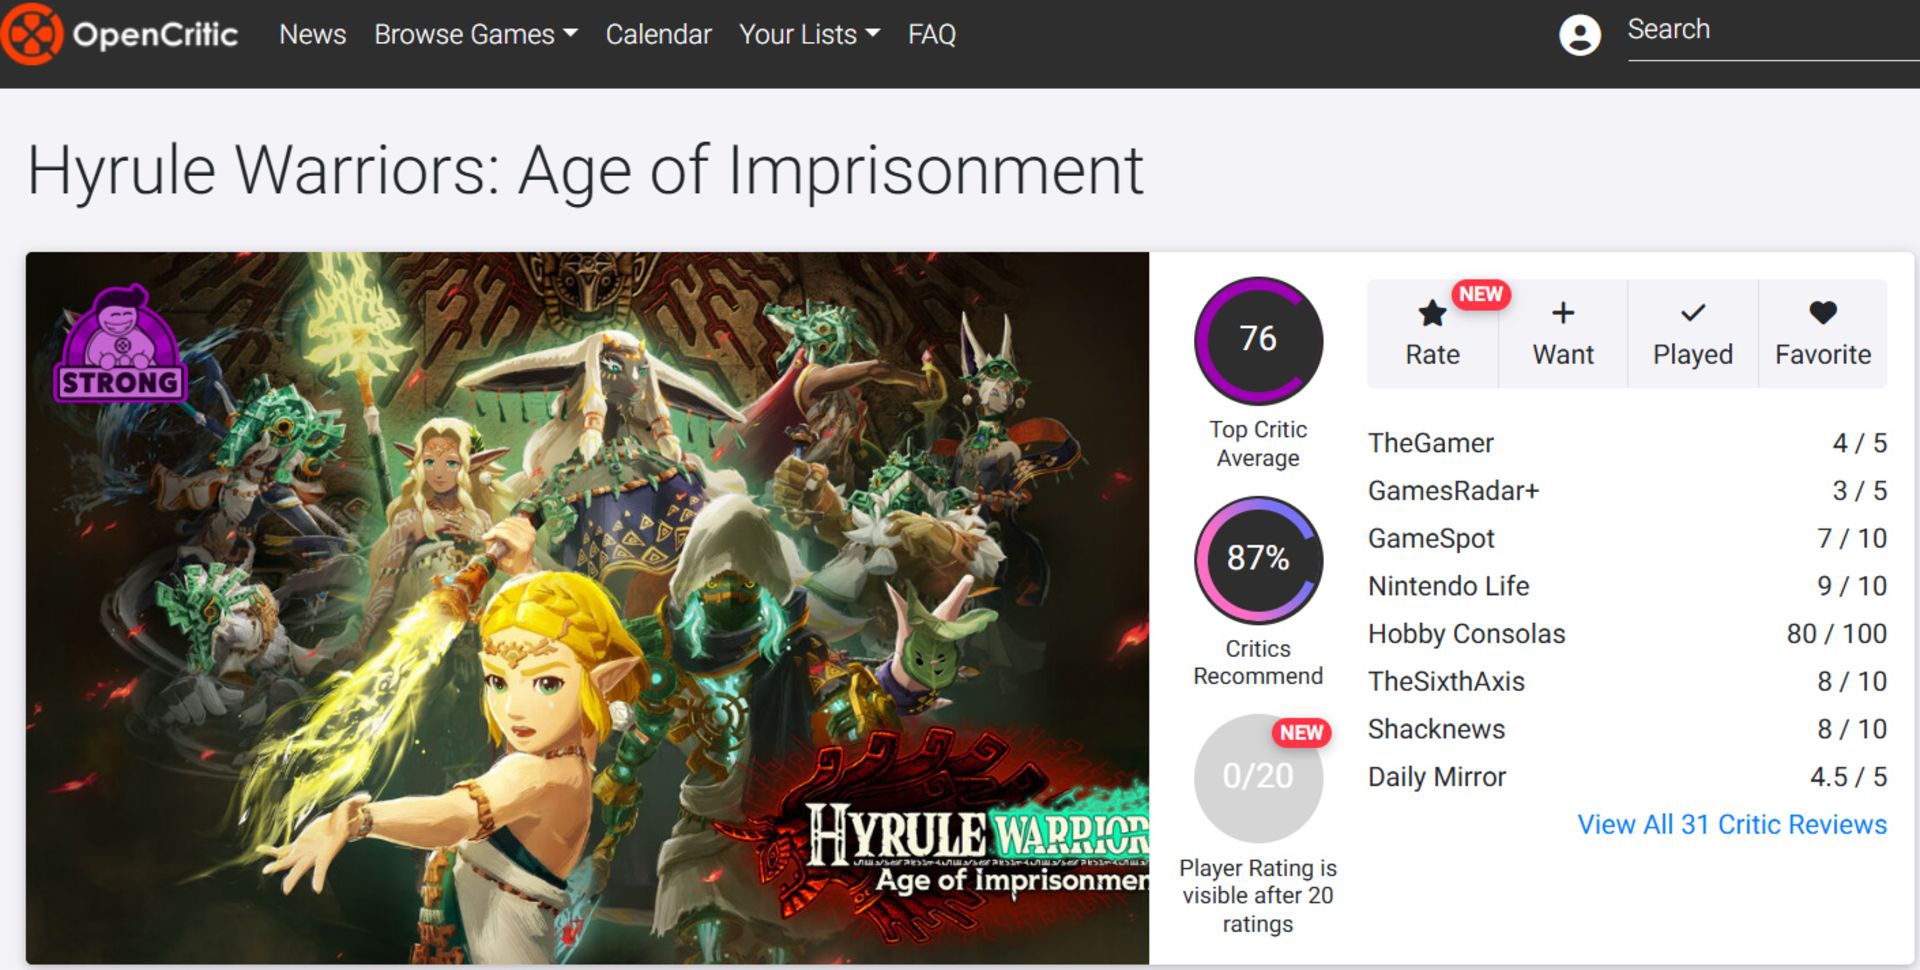Toggle Played status for Hyrule Warriors
This screenshot has height=970, width=1920.
click(1692, 333)
